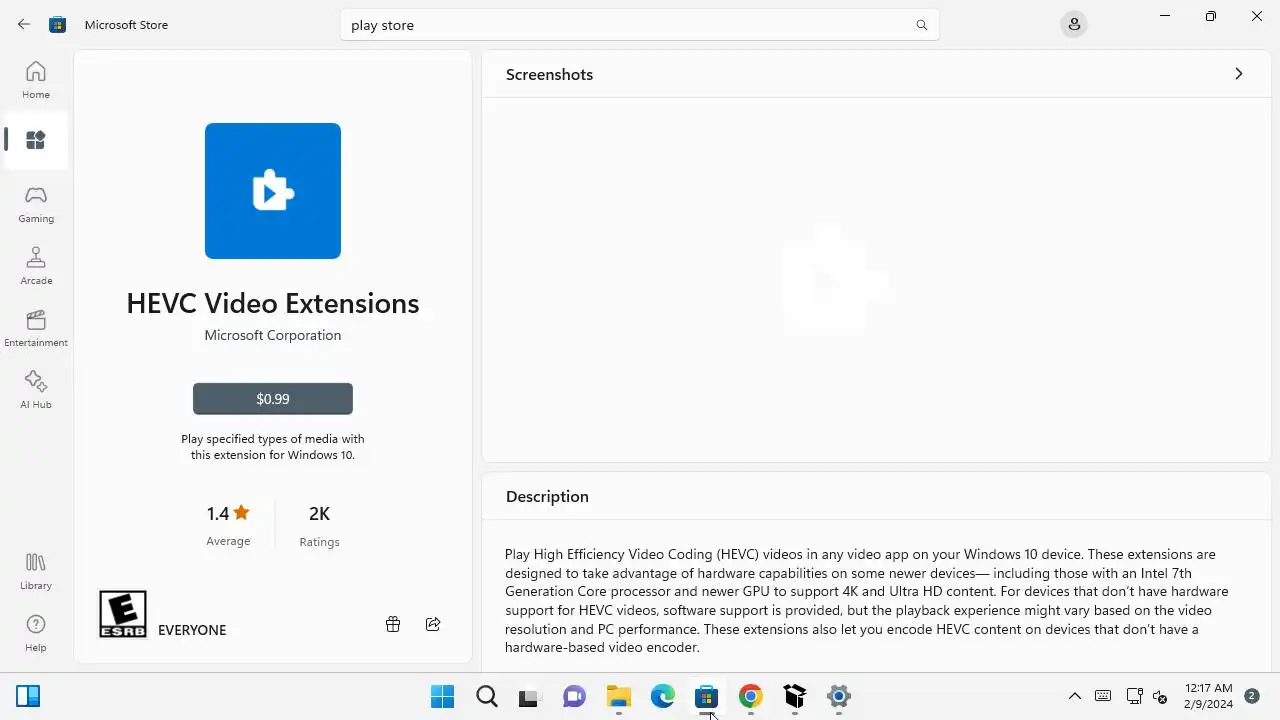Buy the app for $0.99
This screenshot has height=720, width=1280.
coord(273,398)
